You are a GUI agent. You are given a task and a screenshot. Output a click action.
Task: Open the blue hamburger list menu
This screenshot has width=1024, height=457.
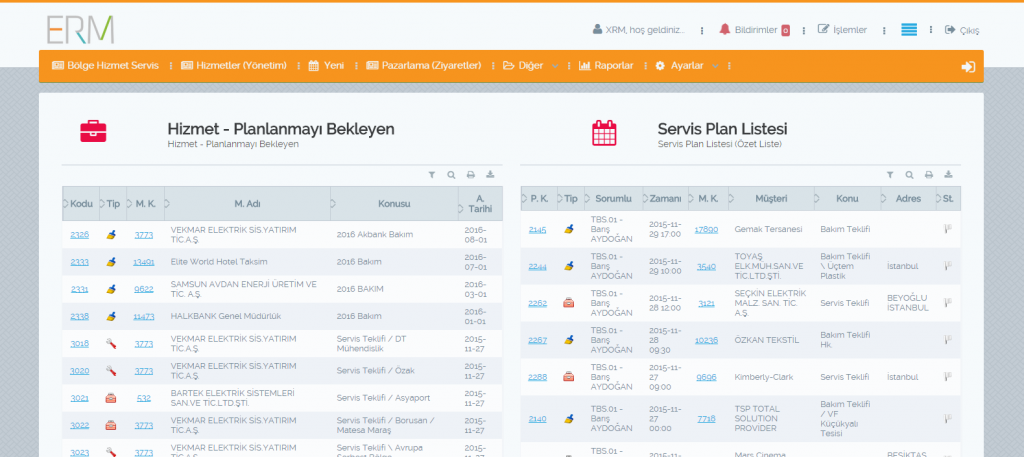click(909, 30)
